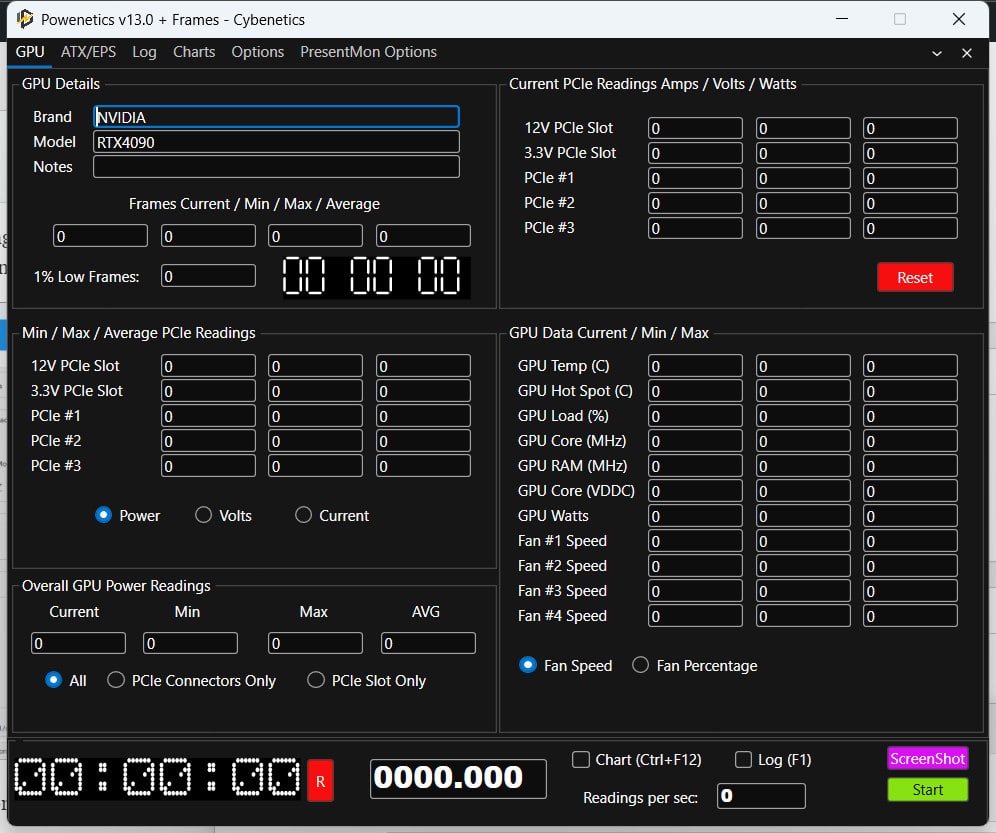Click the GPU Core (MHz) label

572,441
